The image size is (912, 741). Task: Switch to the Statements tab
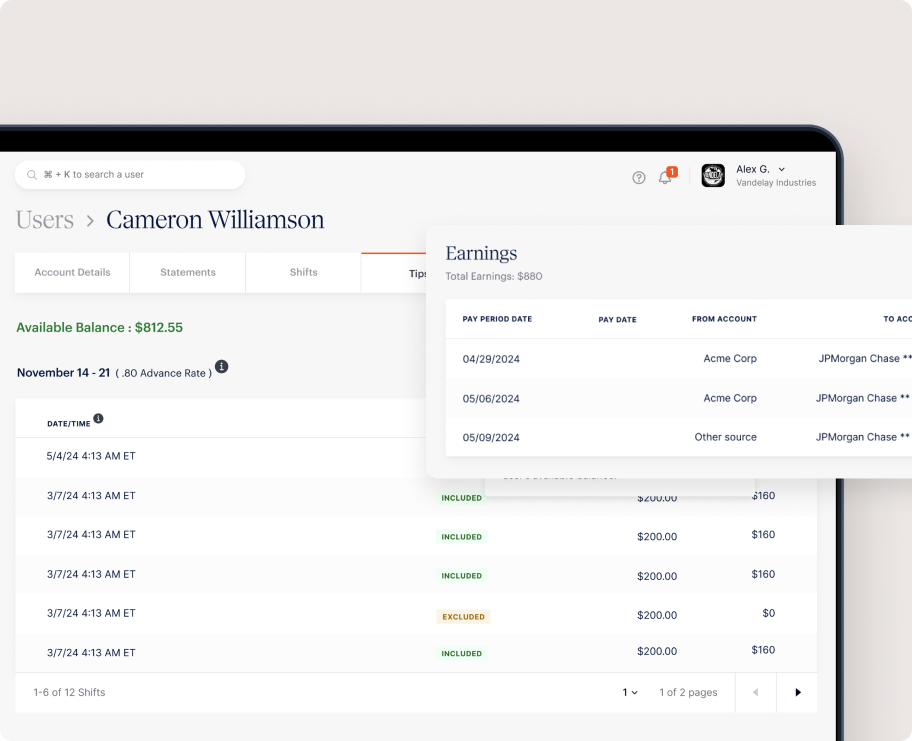click(188, 272)
